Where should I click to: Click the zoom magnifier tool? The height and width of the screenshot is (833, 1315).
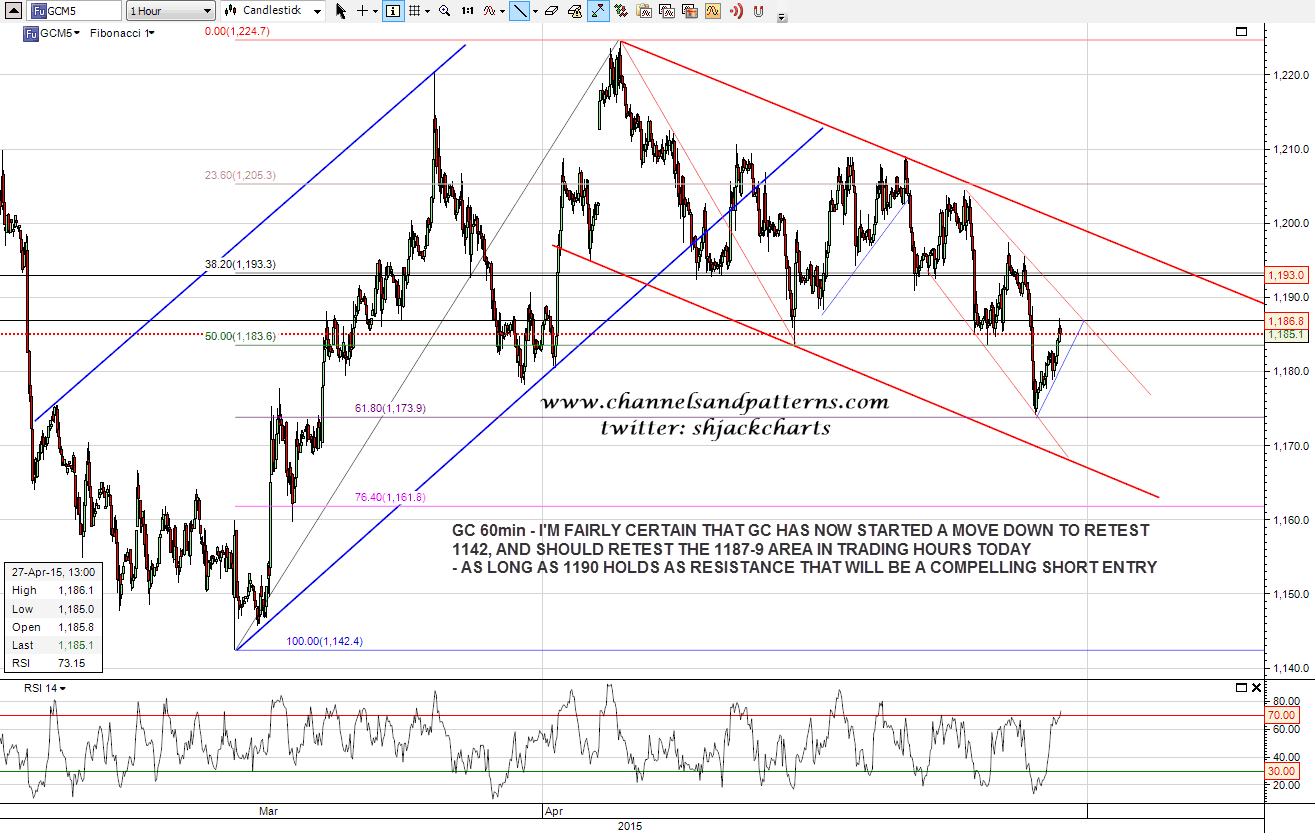pyautogui.click(x=444, y=11)
